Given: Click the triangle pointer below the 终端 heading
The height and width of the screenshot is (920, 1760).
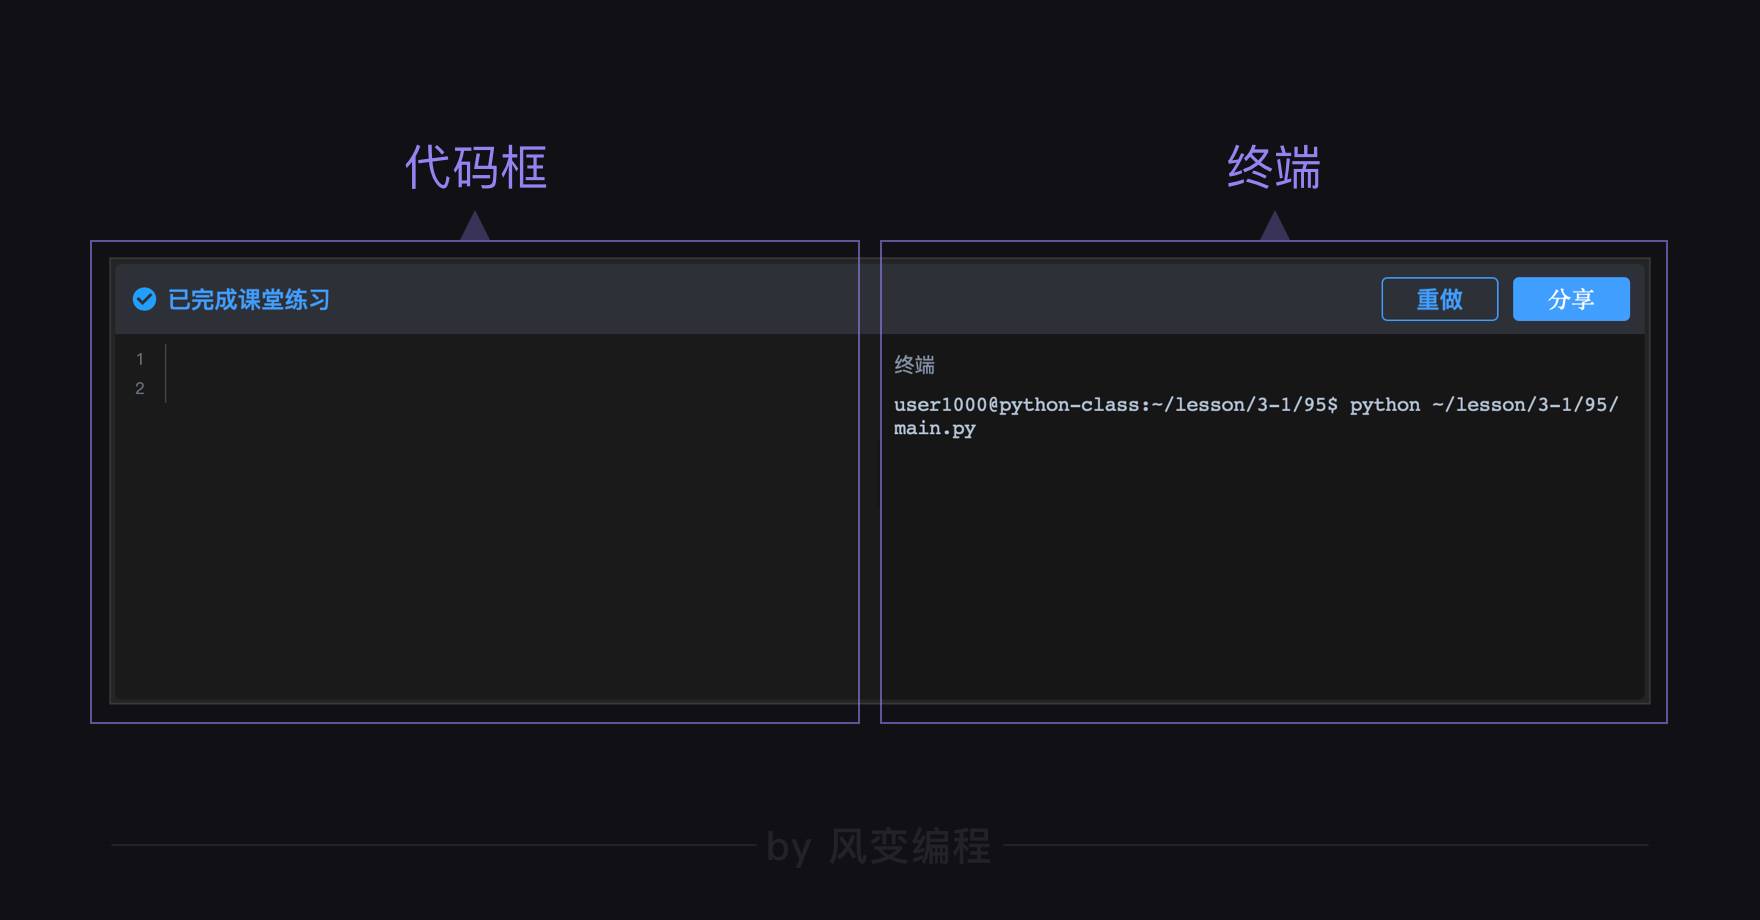Looking at the screenshot, I should click(1274, 229).
